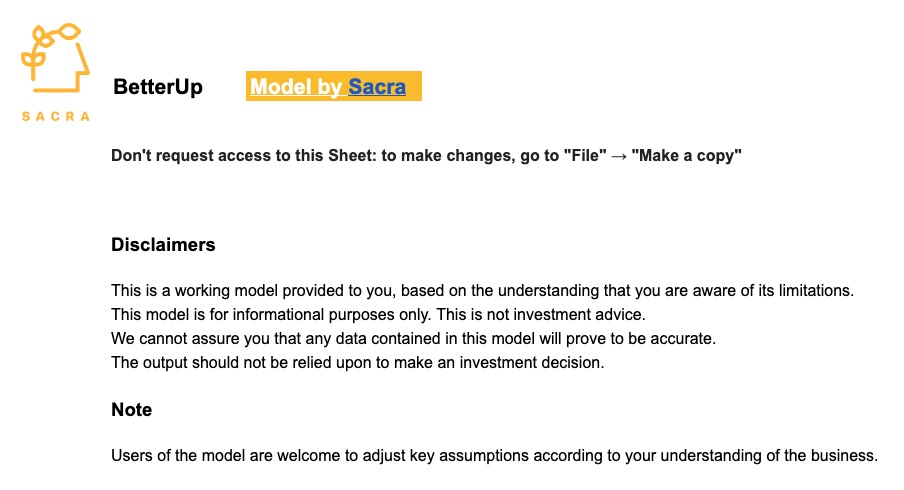Click the arrow symbol after "File"
904x490 pixels.
coord(619,156)
